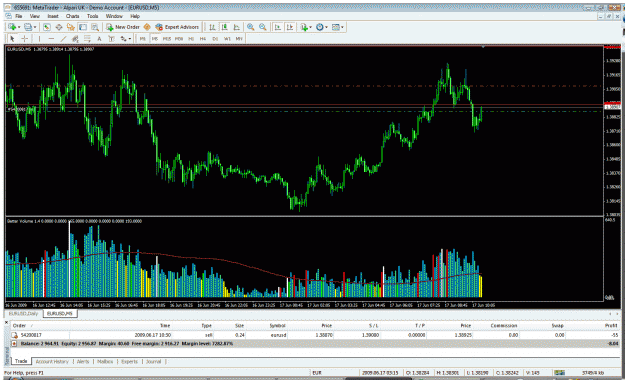Select the Horizontal Line drawing tool
The height and width of the screenshot is (380, 625).
coord(51,39)
